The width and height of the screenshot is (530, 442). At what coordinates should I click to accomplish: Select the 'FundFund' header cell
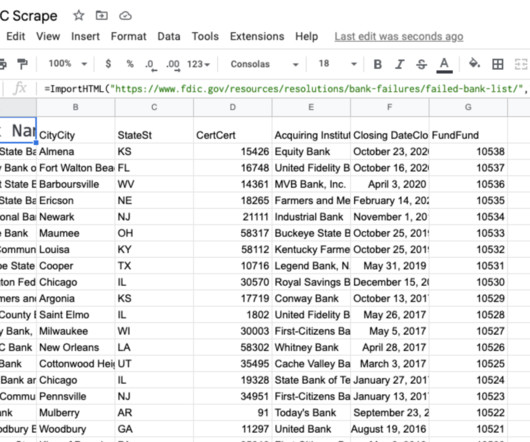468,130
